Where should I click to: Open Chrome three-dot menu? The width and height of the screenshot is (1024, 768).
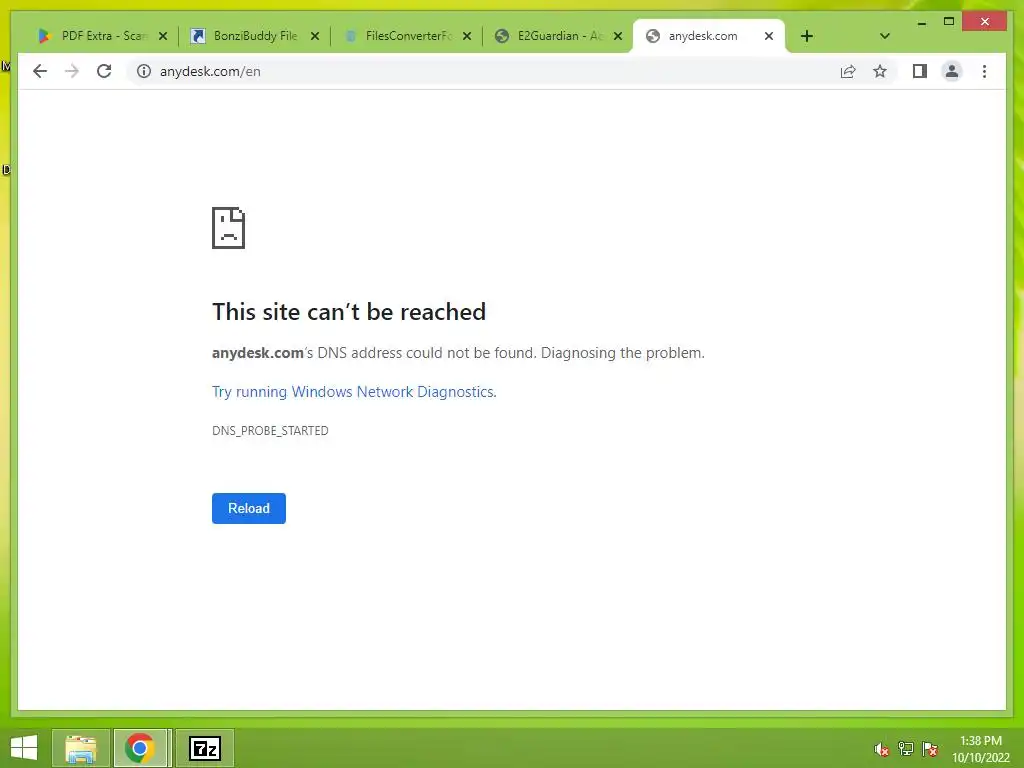(x=984, y=71)
